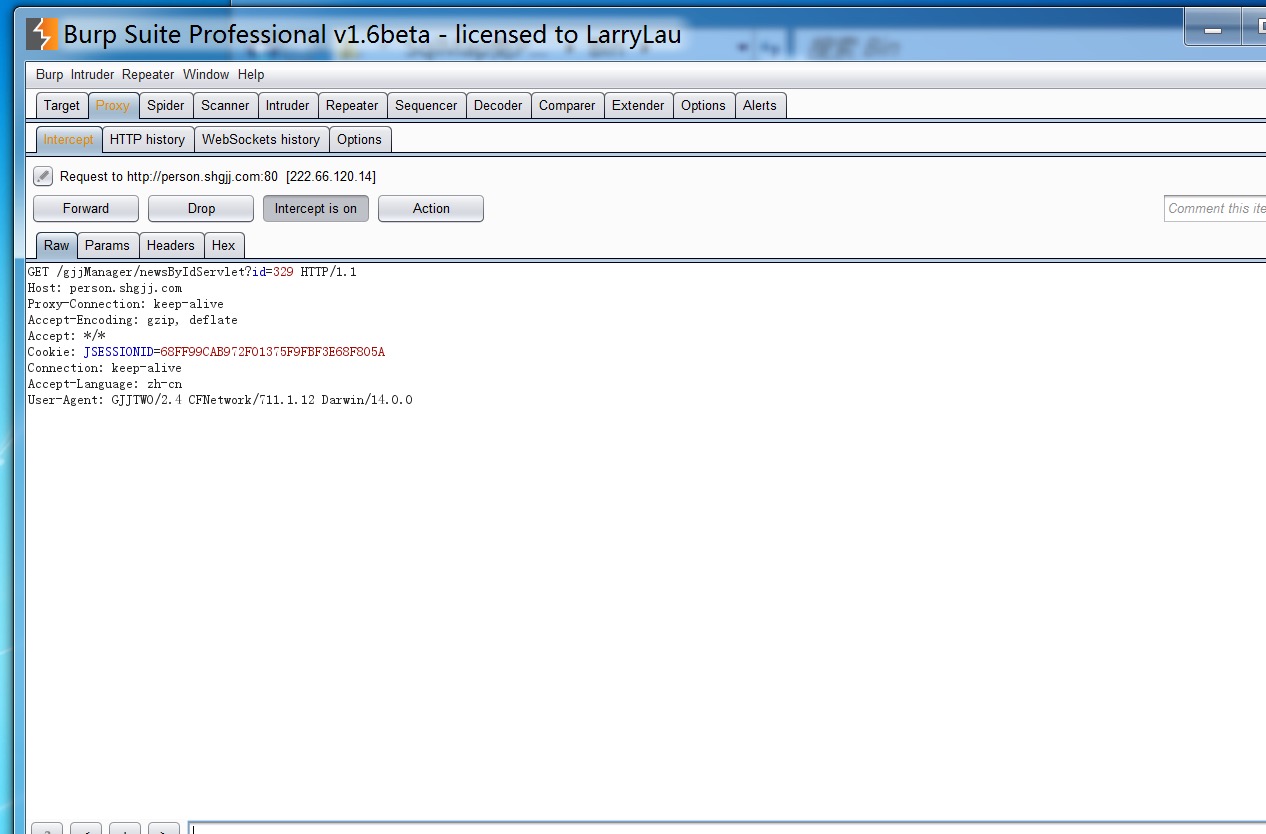
Task: Open the main Options tab next to Extender
Action: [x=703, y=105]
